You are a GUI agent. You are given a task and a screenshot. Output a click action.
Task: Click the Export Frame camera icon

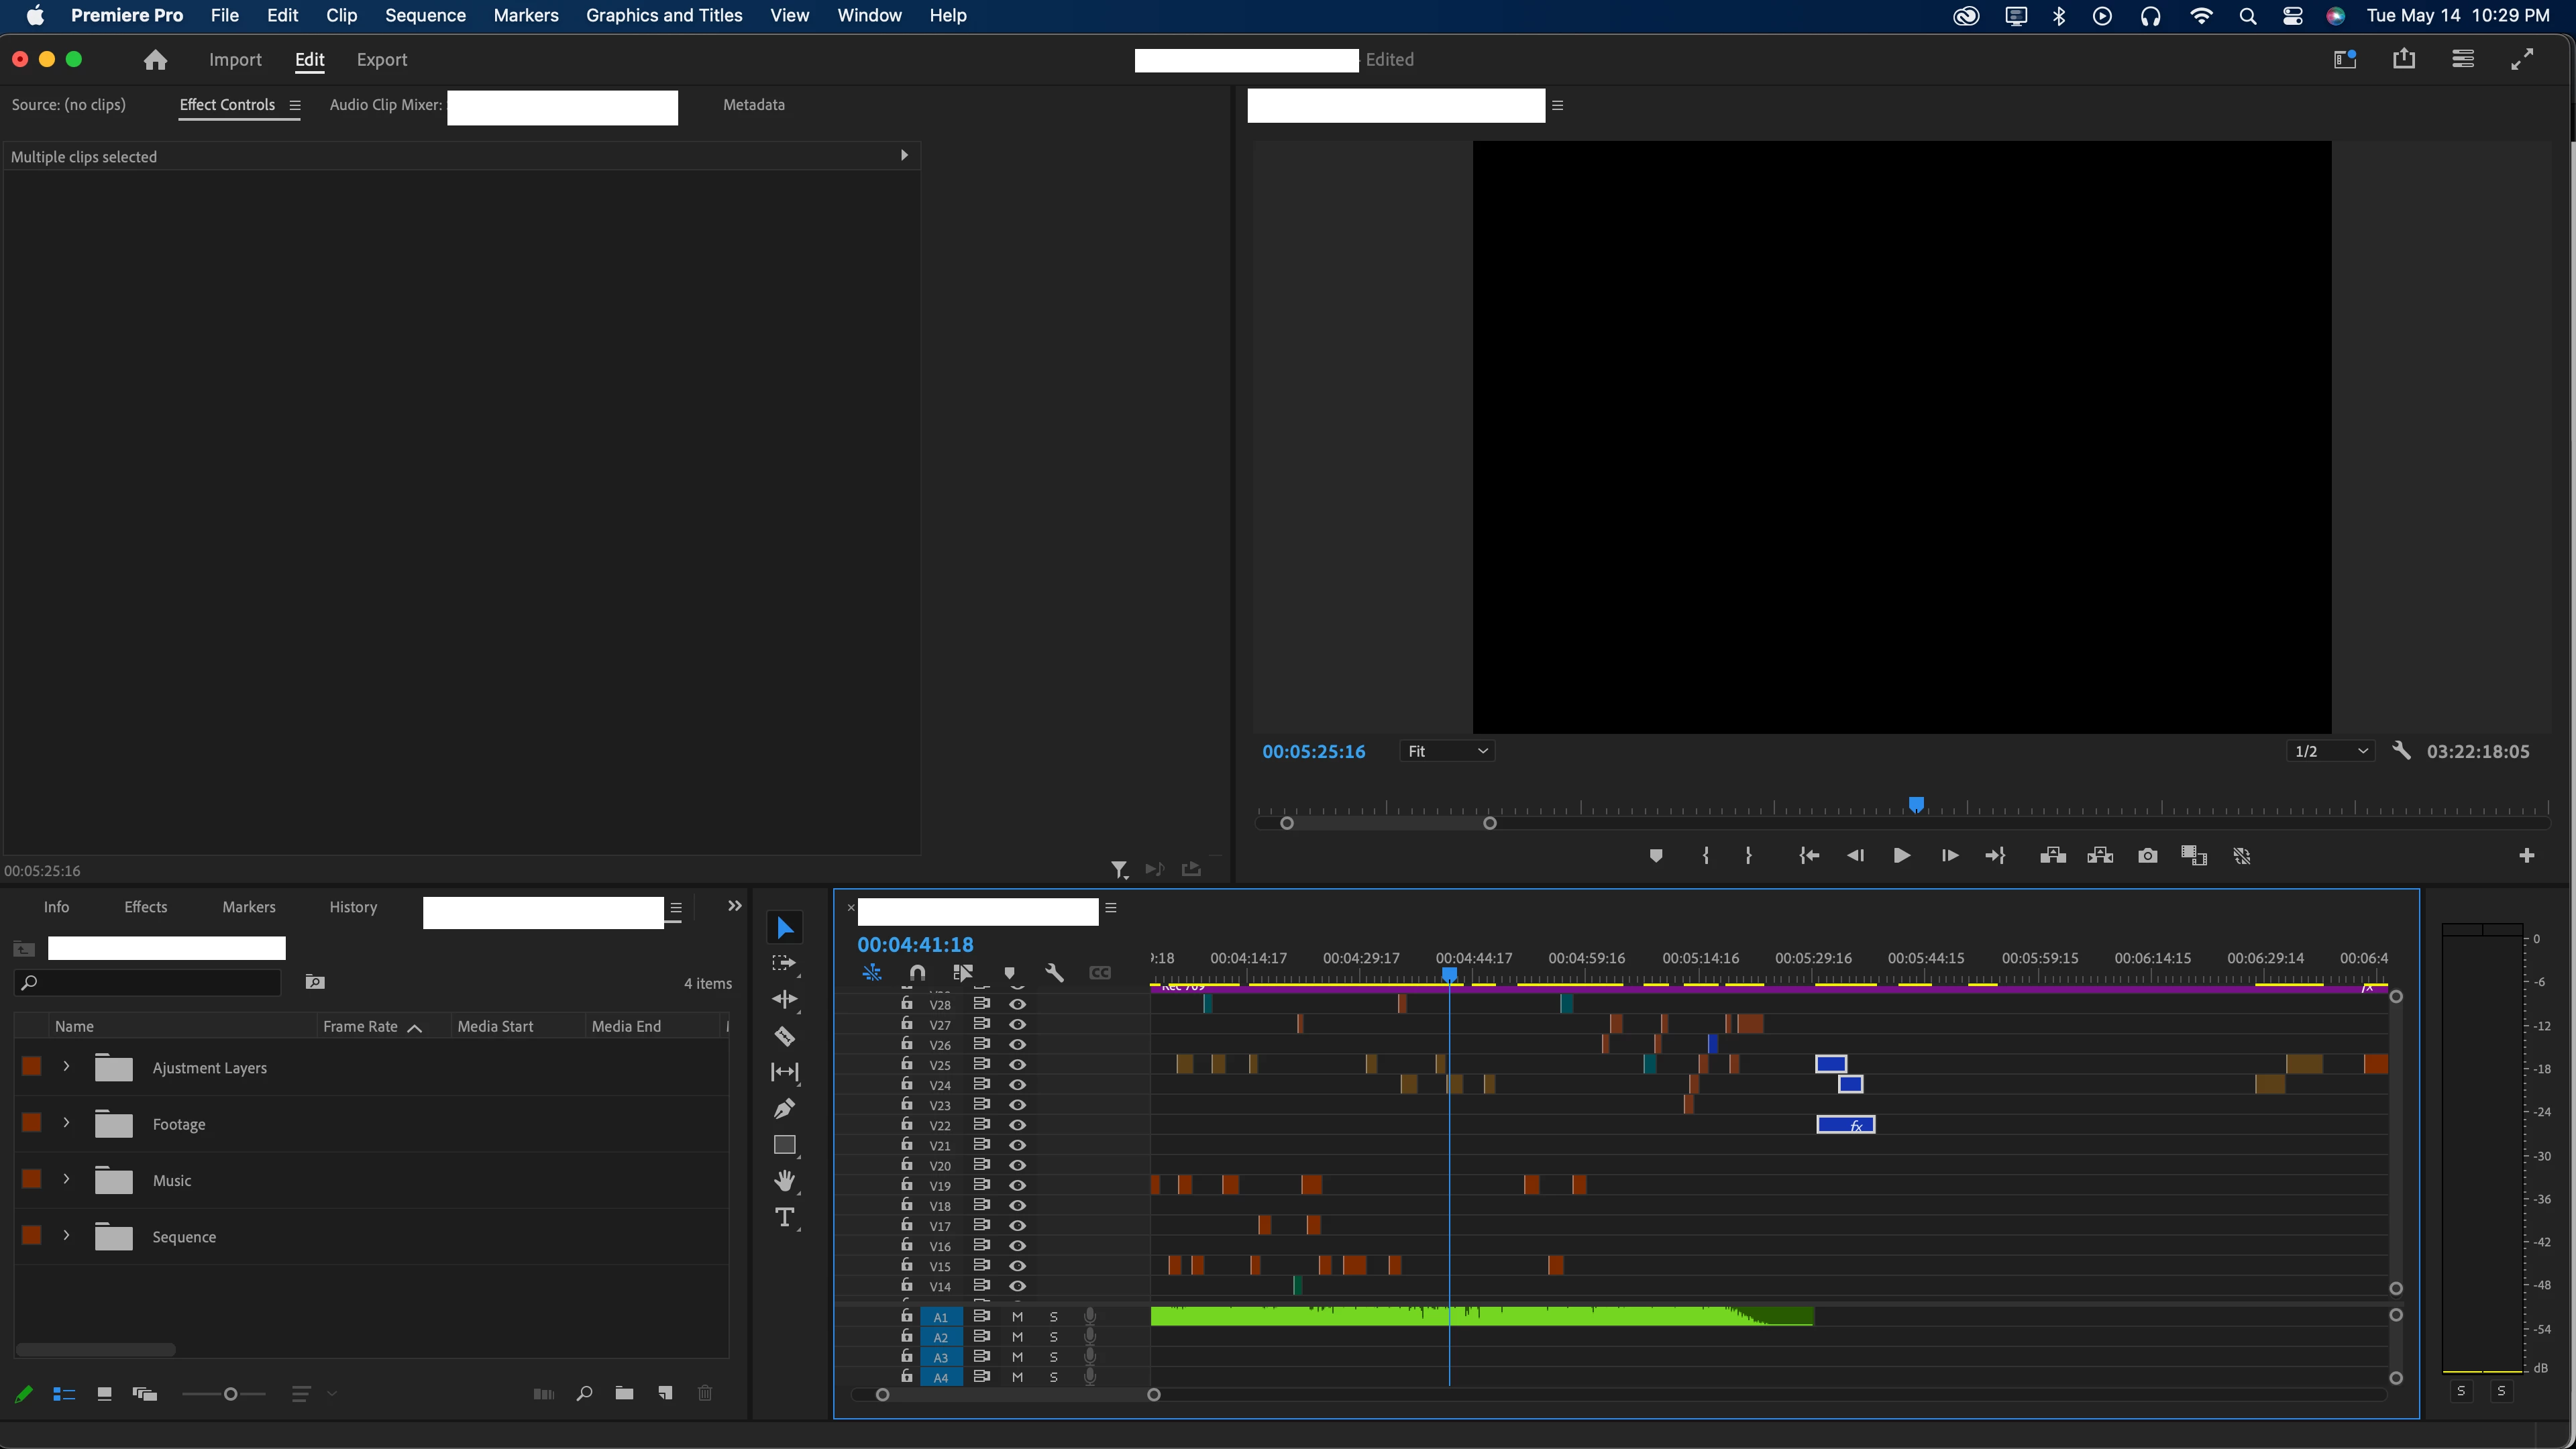click(x=2147, y=856)
